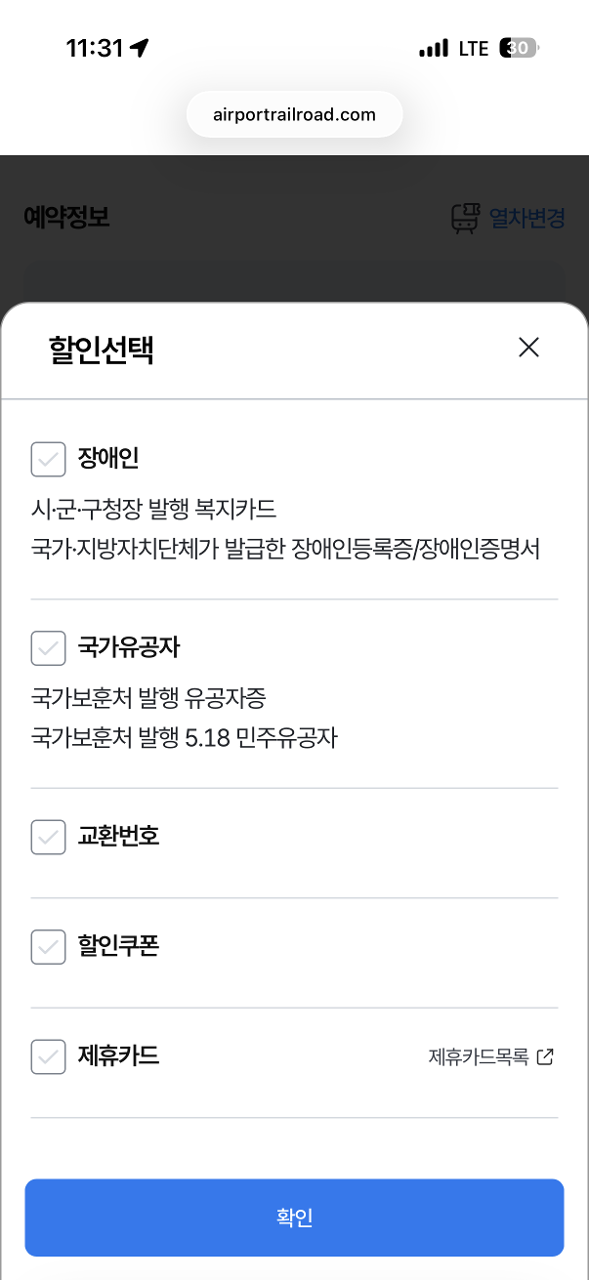Confirm with the blue 확인 button
This screenshot has height=1280, width=589.
tap(294, 1217)
